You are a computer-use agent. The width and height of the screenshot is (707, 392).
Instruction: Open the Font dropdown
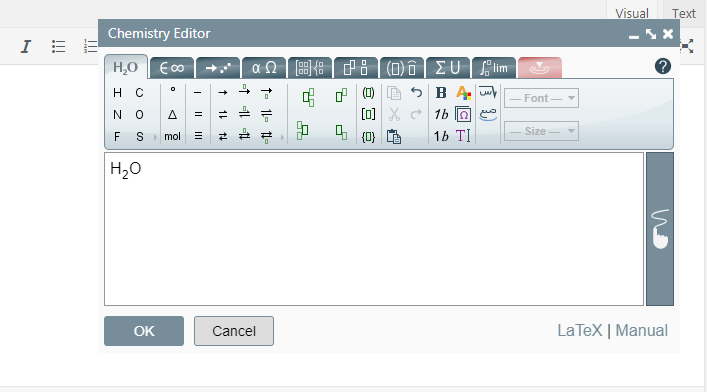coord(542,98)
